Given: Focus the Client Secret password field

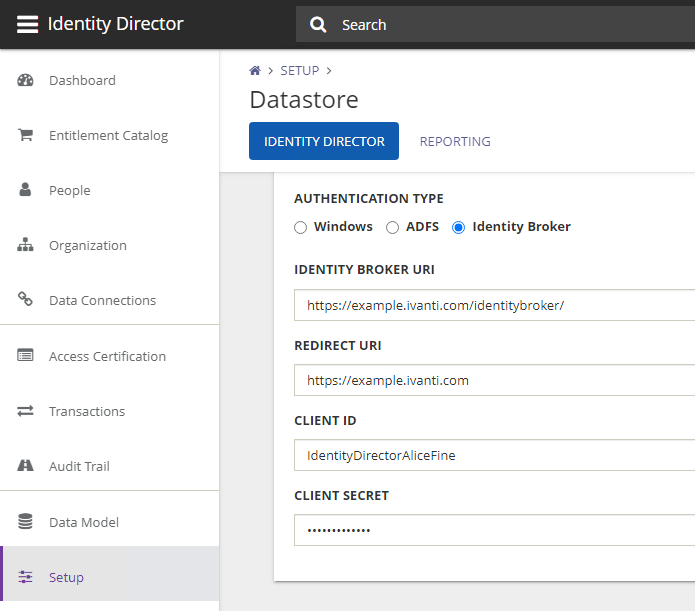Looking at the screenshot, I should tap(494, 530).
